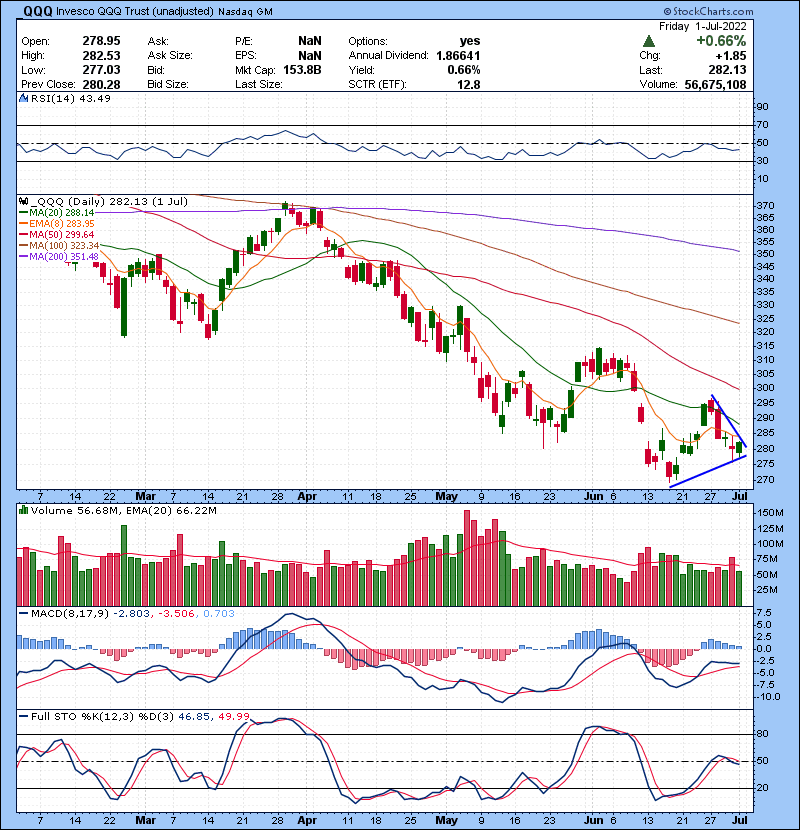The width and height of the screenshot is (800, 830).
Task: Click the Invesco QQQ Trust (unadjusted) title
Action: click(x=134, y=12)
